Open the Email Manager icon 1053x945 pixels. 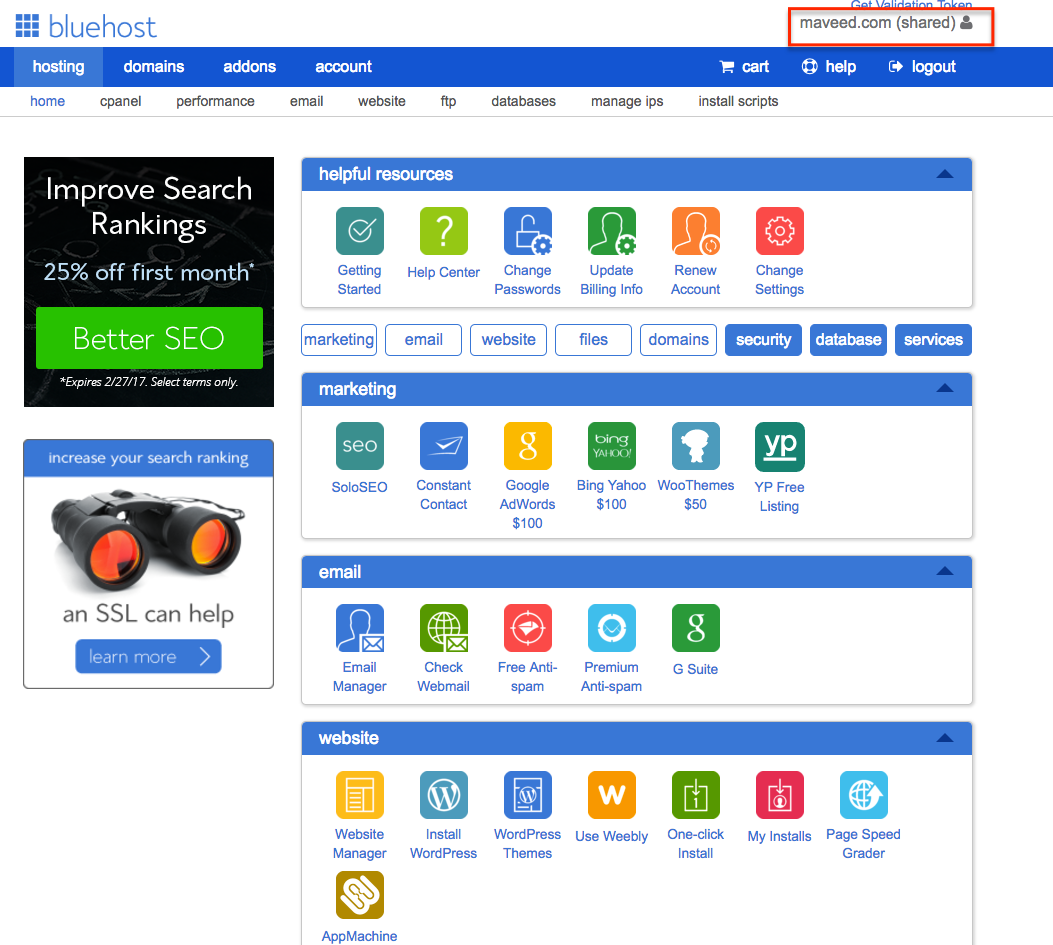click(359, 629)
